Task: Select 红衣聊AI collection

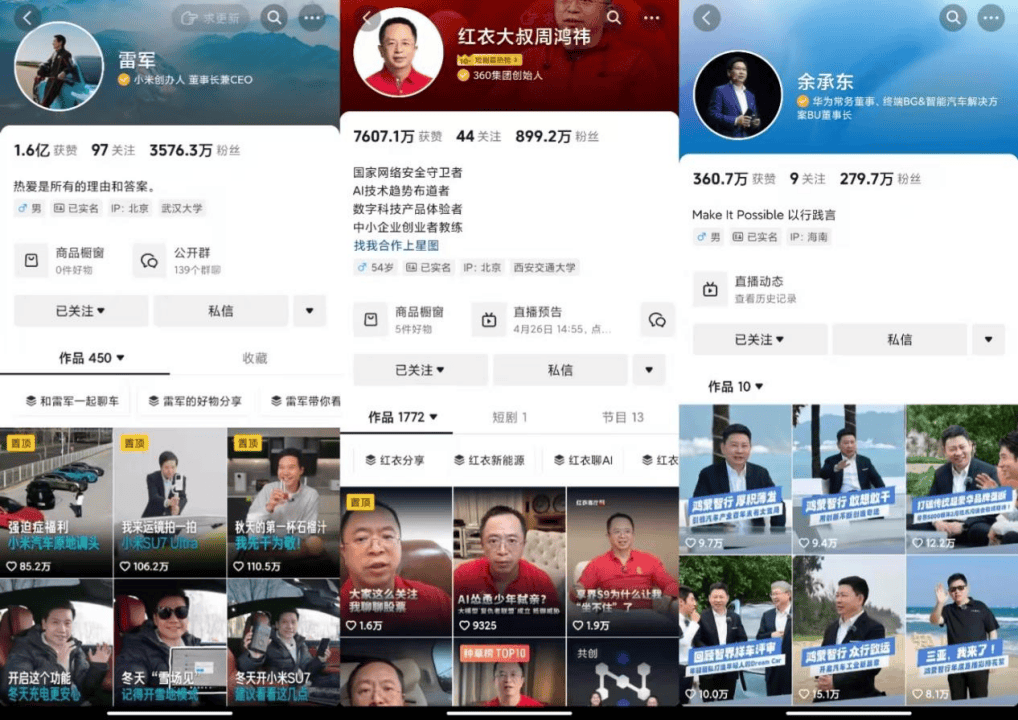Action: point(584,460)
